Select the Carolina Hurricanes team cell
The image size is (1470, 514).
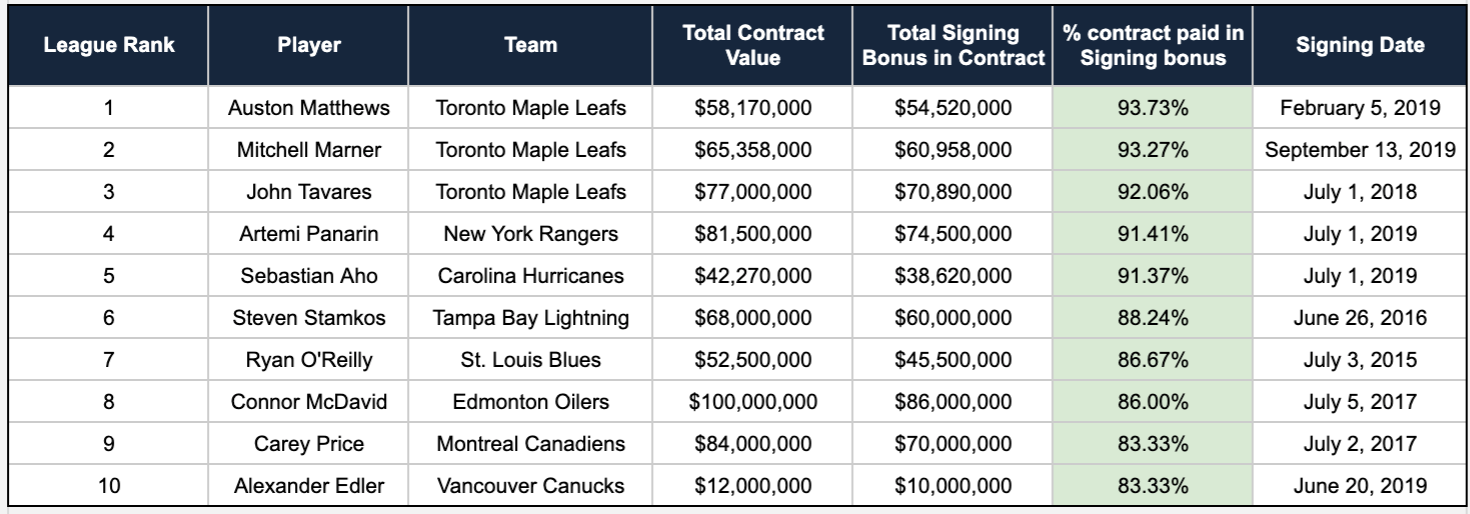531,276
